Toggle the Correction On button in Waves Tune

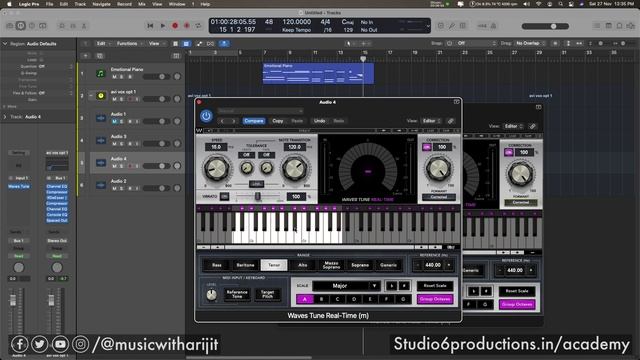click(427, 147)
